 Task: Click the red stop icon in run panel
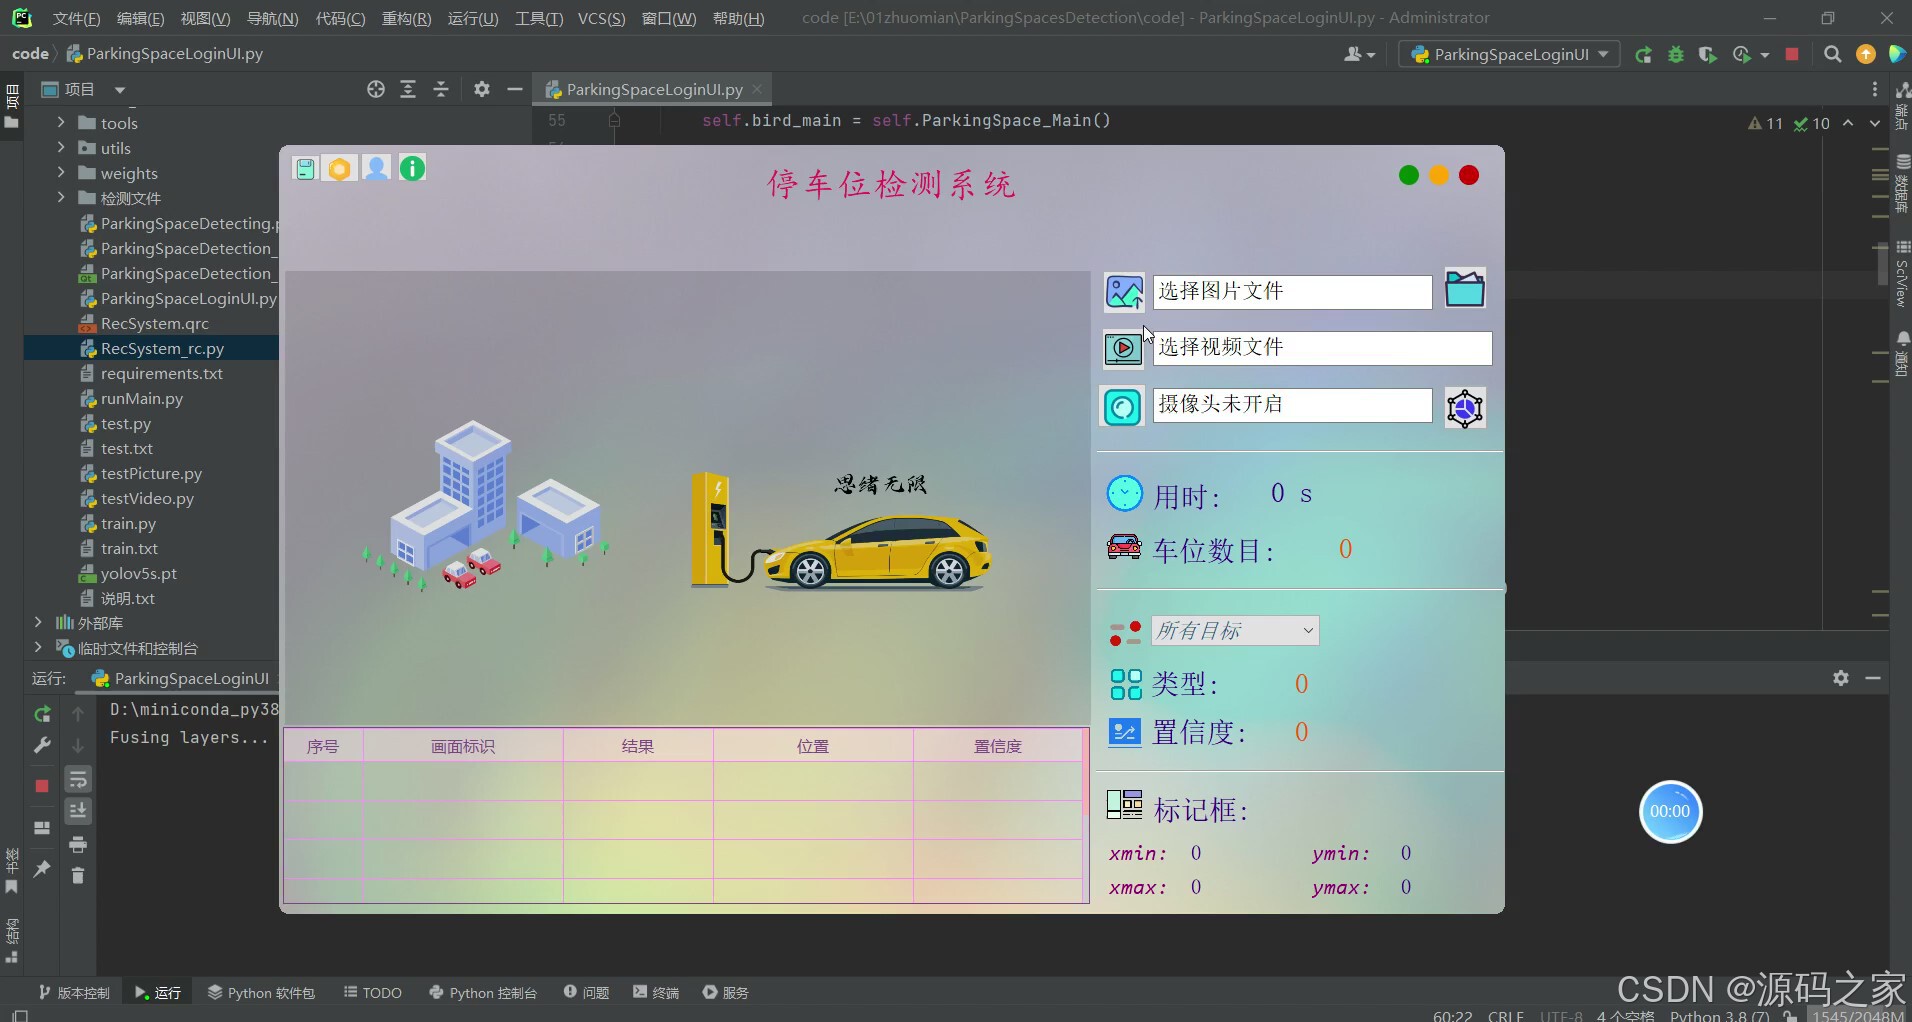(42, 786)
